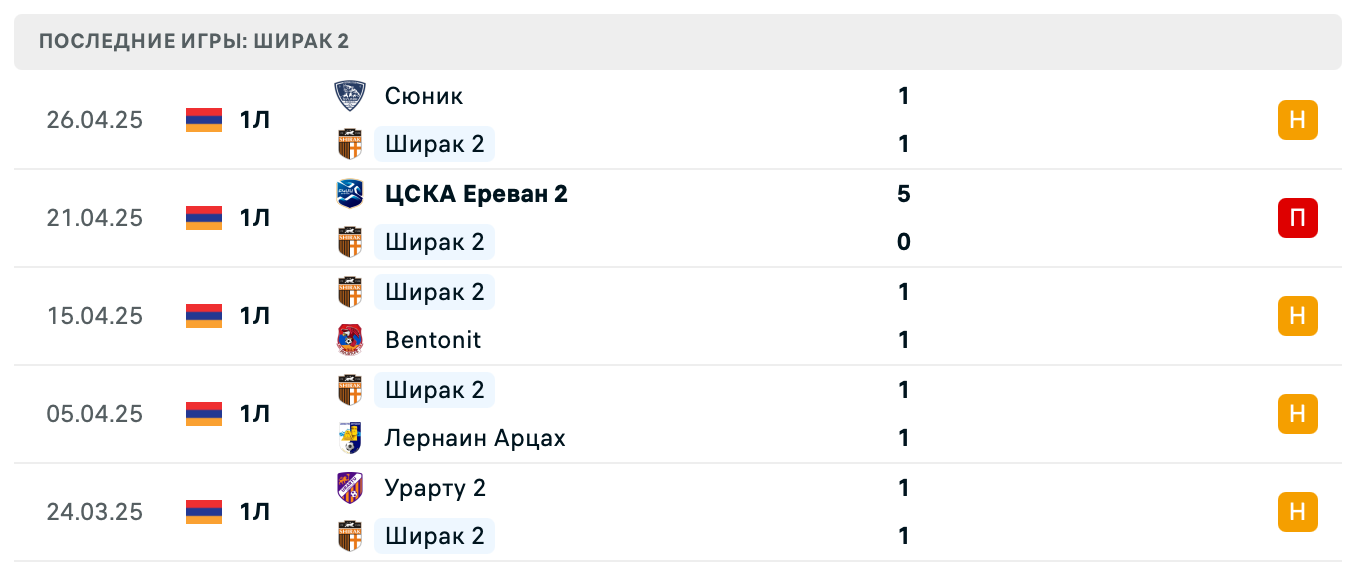The height and width of the screenshot is (578, 1356).
Task: Click the Сюник team crest icon
Action: 350,96
